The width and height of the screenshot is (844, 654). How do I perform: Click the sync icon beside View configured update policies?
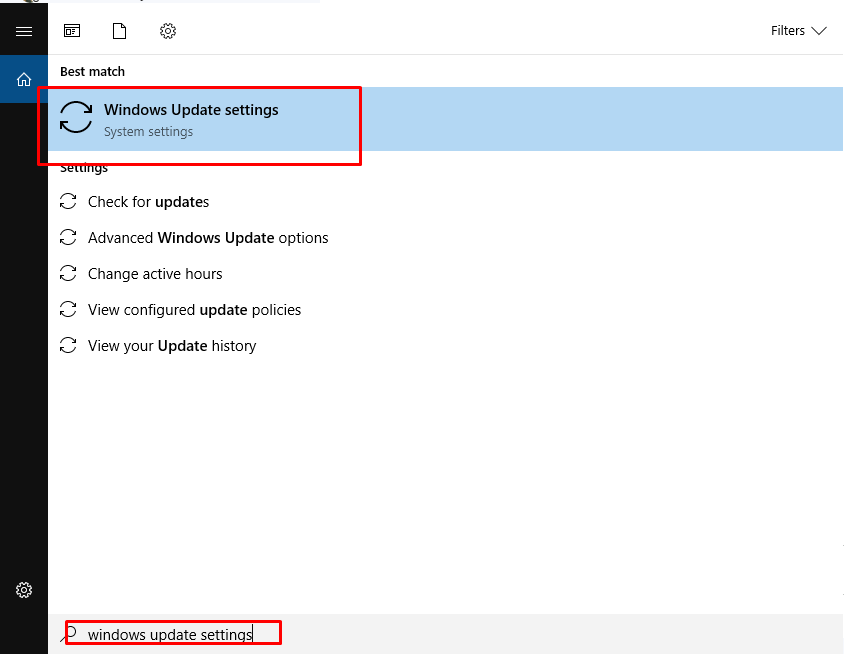coord(68,310)
